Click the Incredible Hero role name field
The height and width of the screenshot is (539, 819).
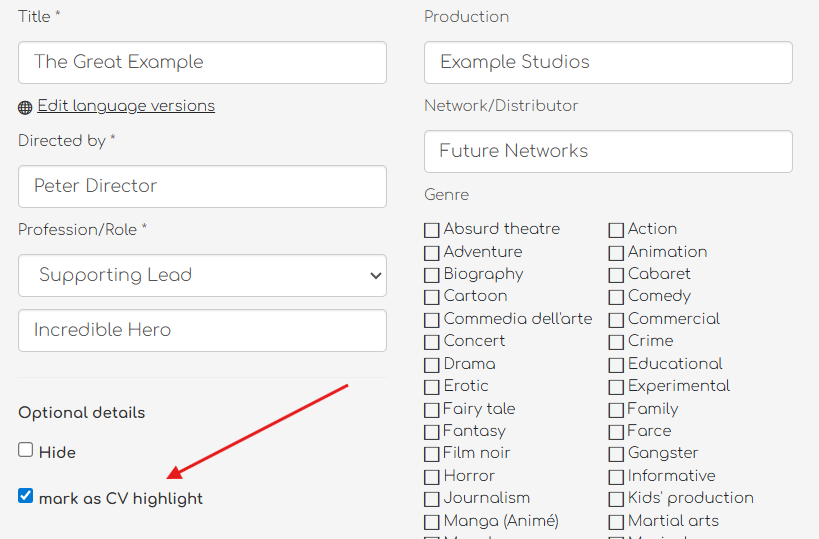tap(202, 330)
